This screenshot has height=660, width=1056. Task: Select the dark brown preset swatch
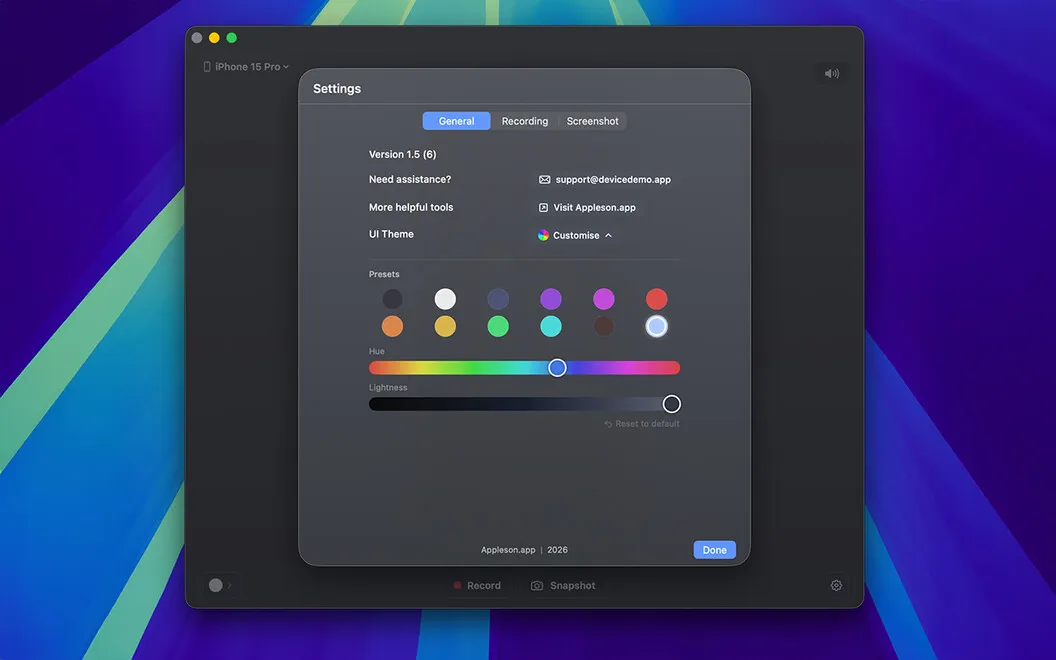click(x=603, y=326)
